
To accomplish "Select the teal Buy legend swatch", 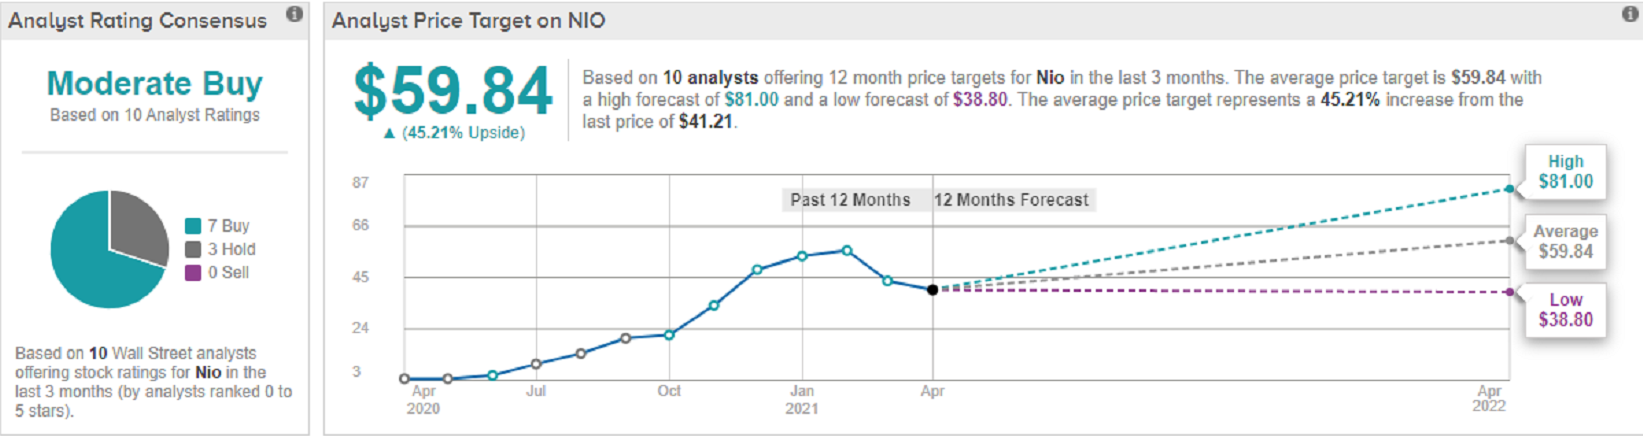I will (x=193, y=226).
